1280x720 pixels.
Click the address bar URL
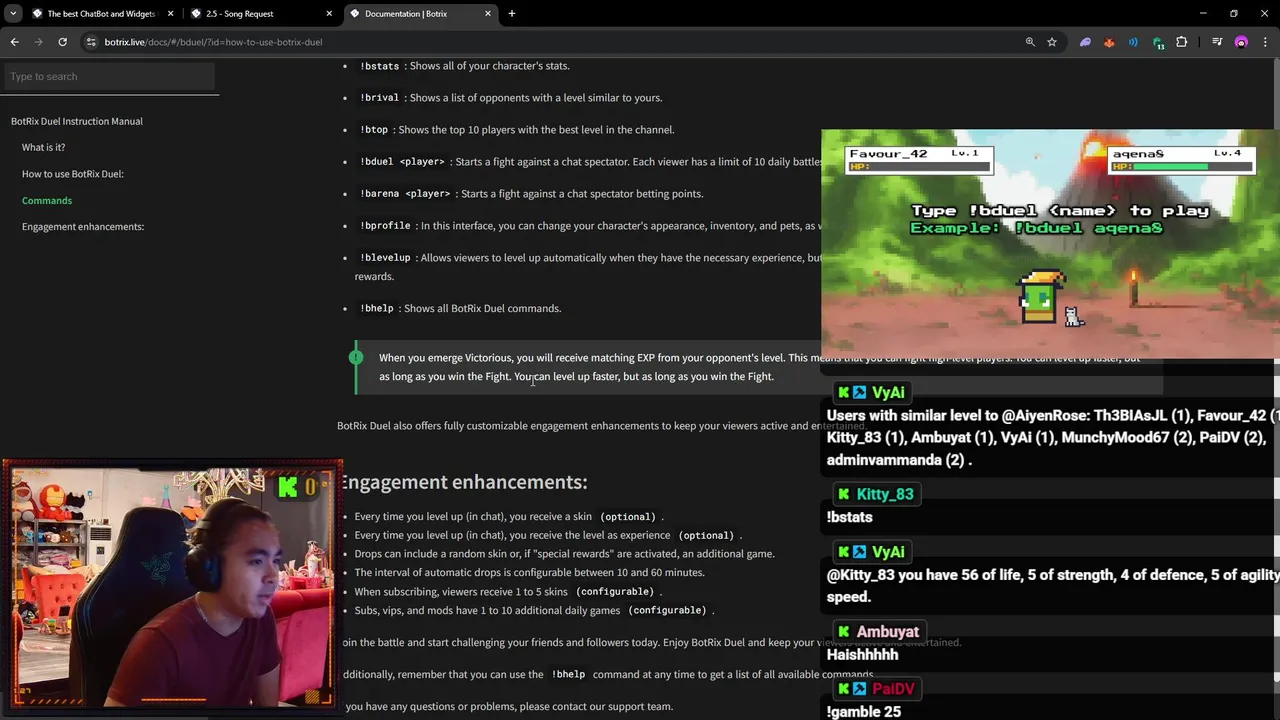coord(213,42)
